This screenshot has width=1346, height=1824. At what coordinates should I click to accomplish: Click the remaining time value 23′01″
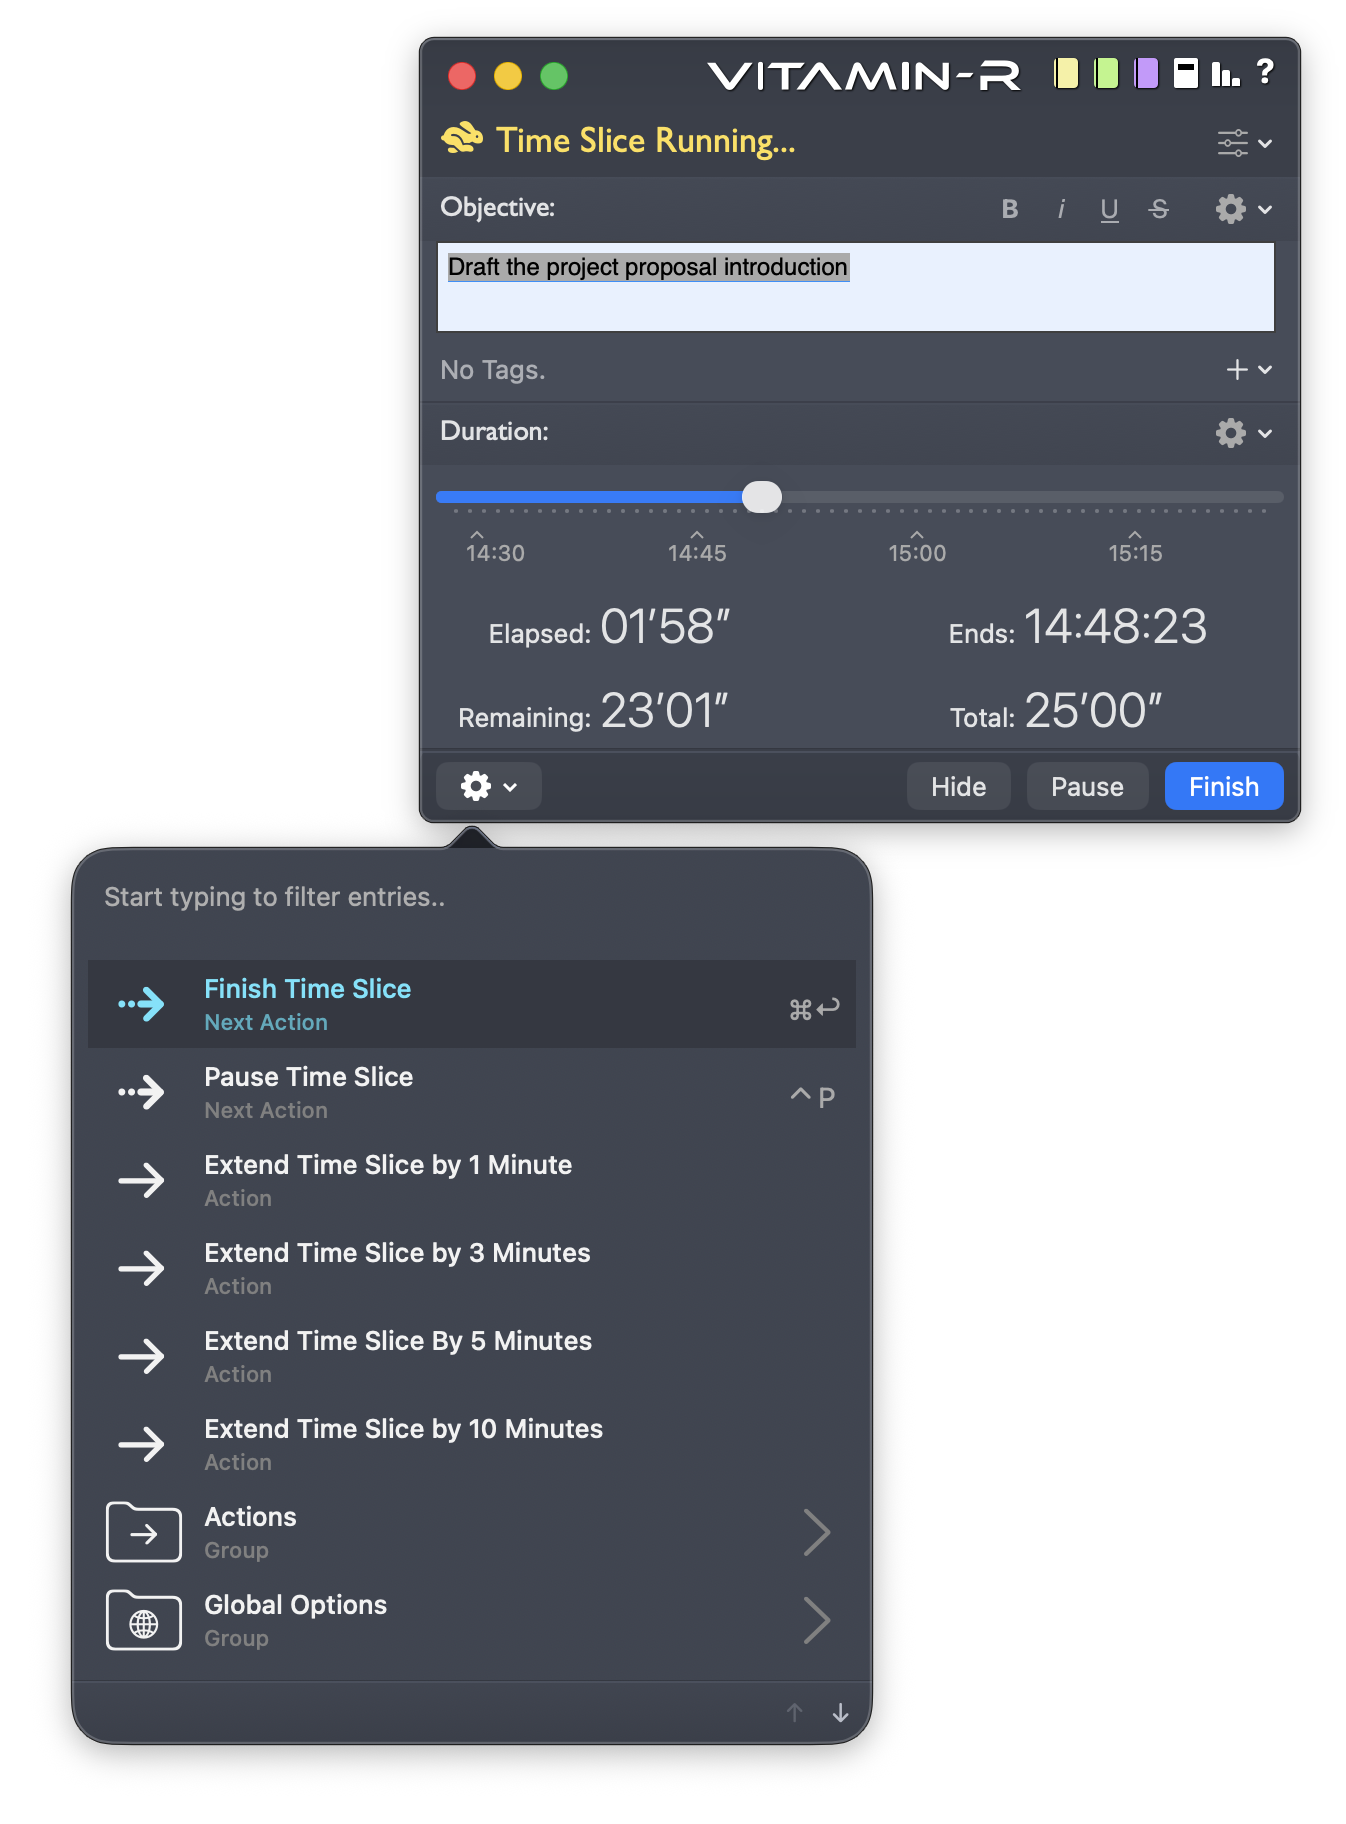(664, 711)
